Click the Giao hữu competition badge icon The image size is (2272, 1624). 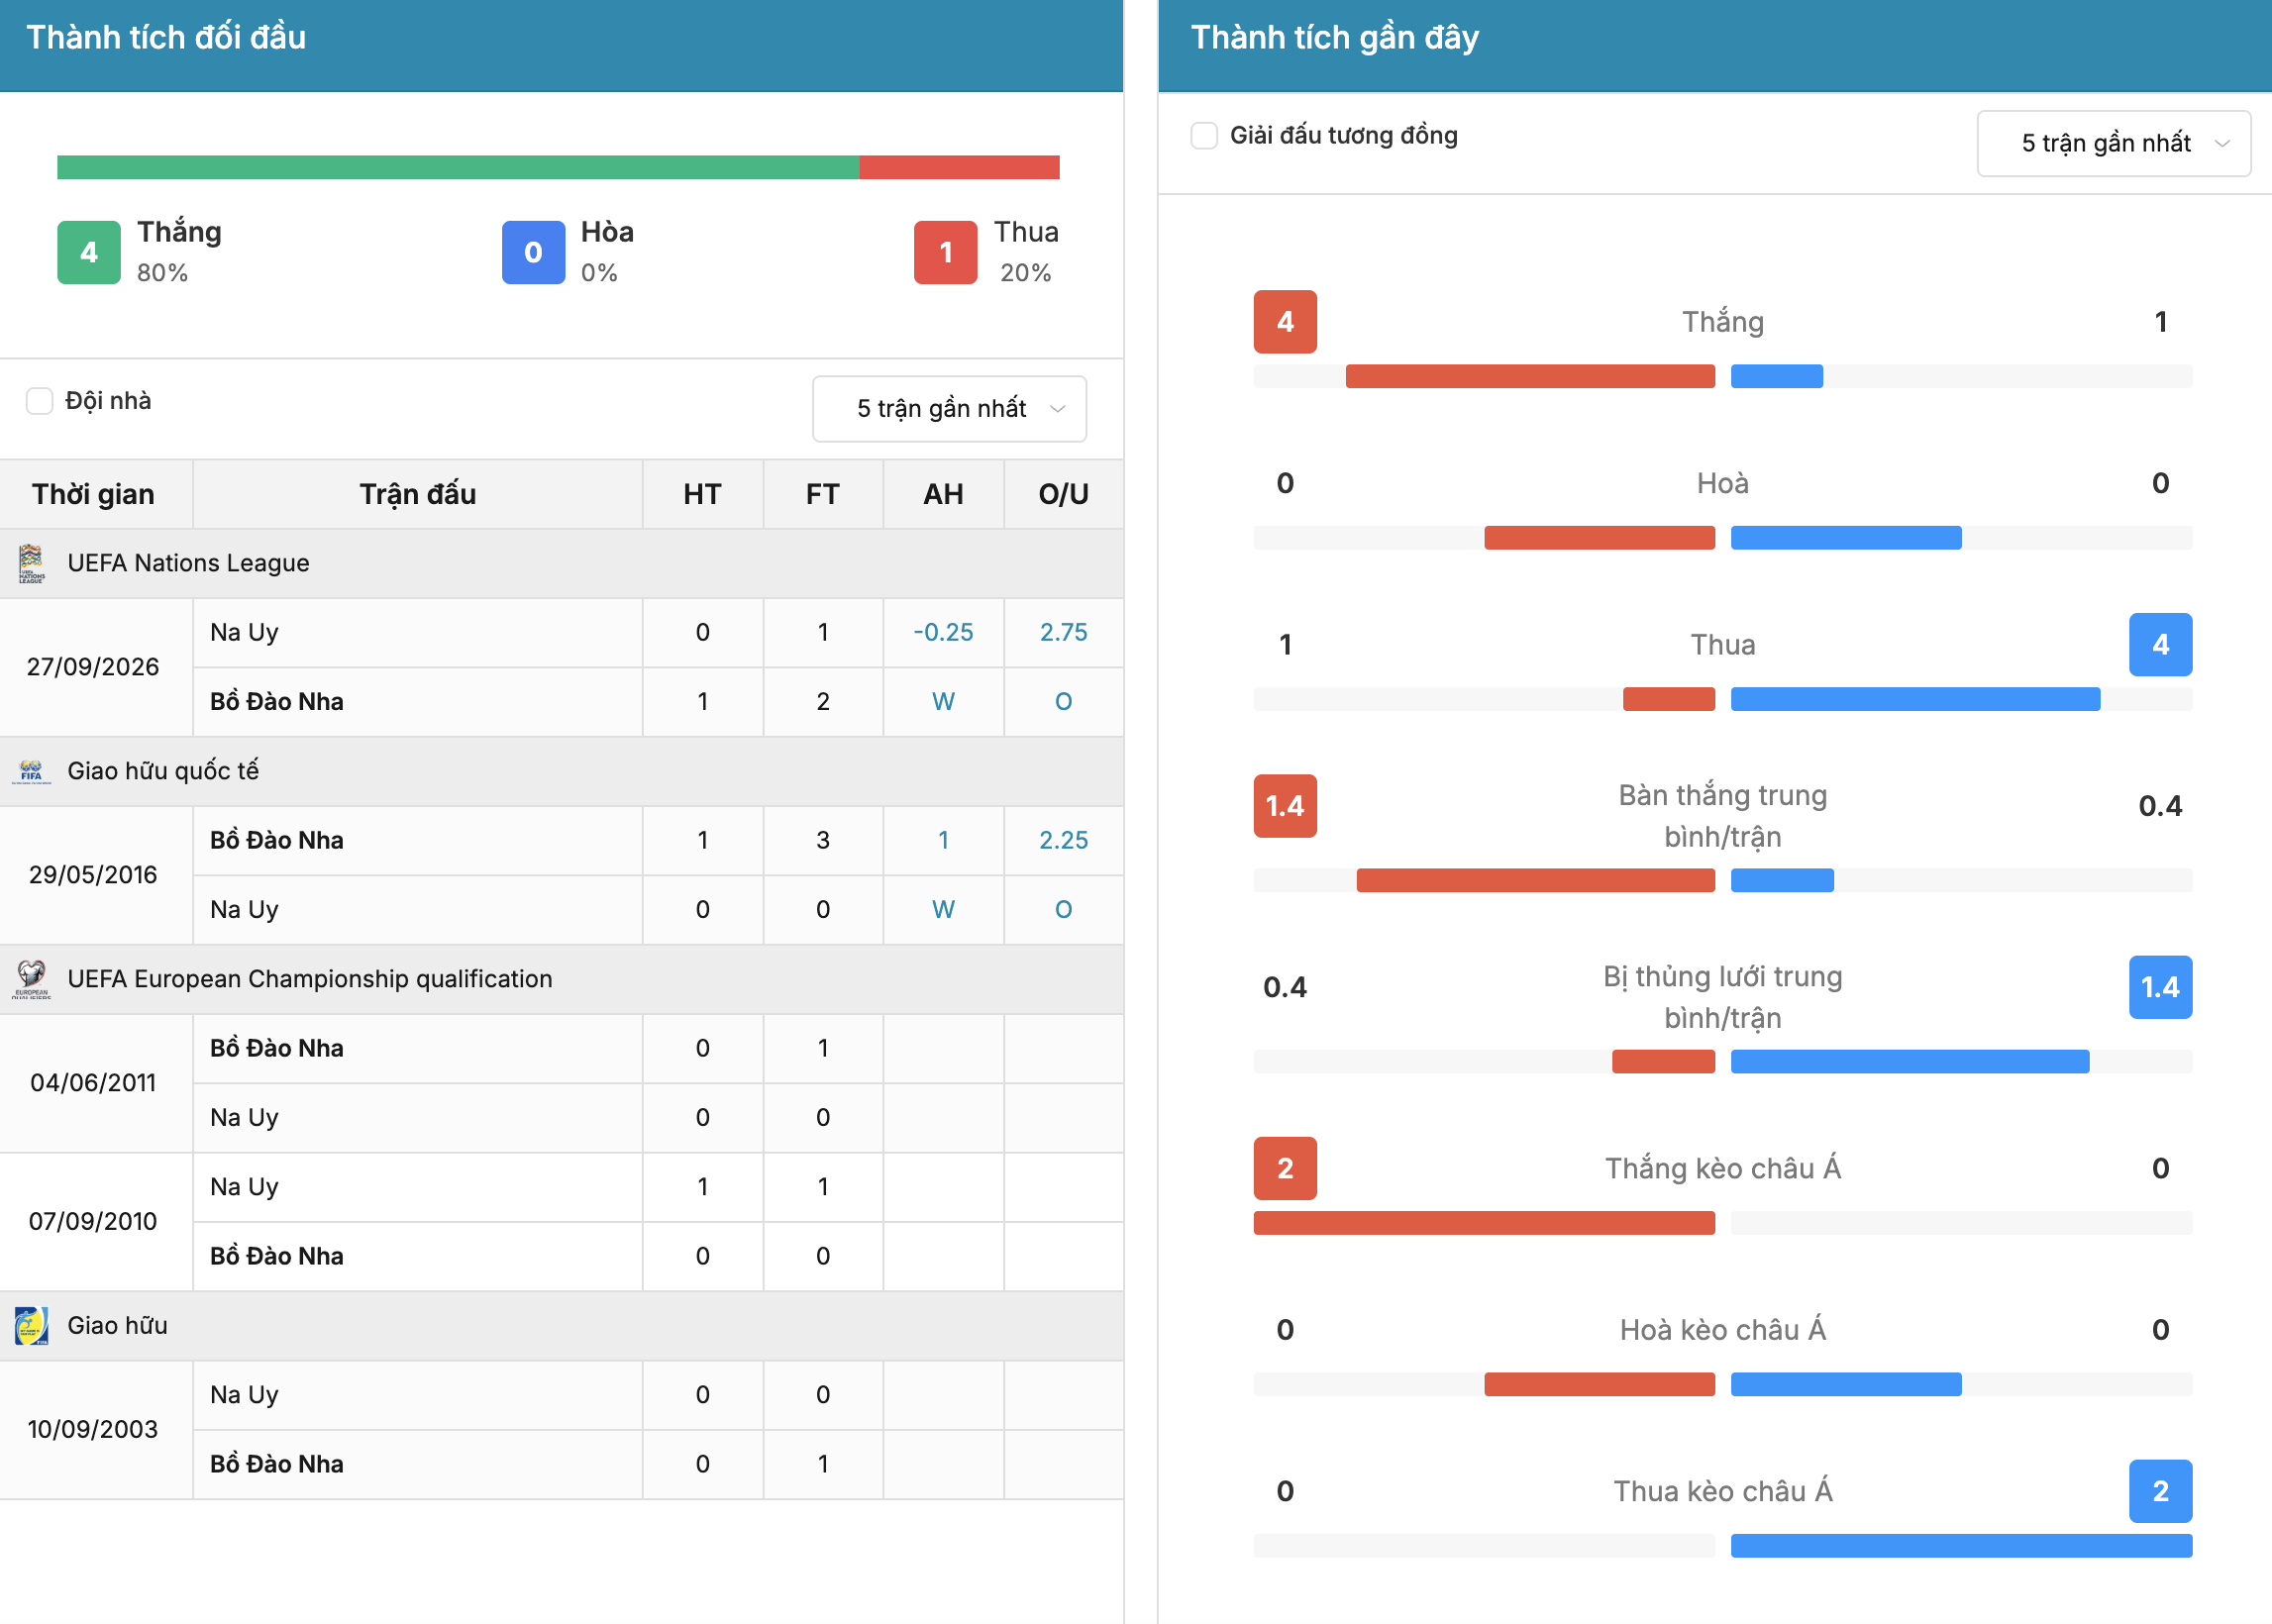31,1326
